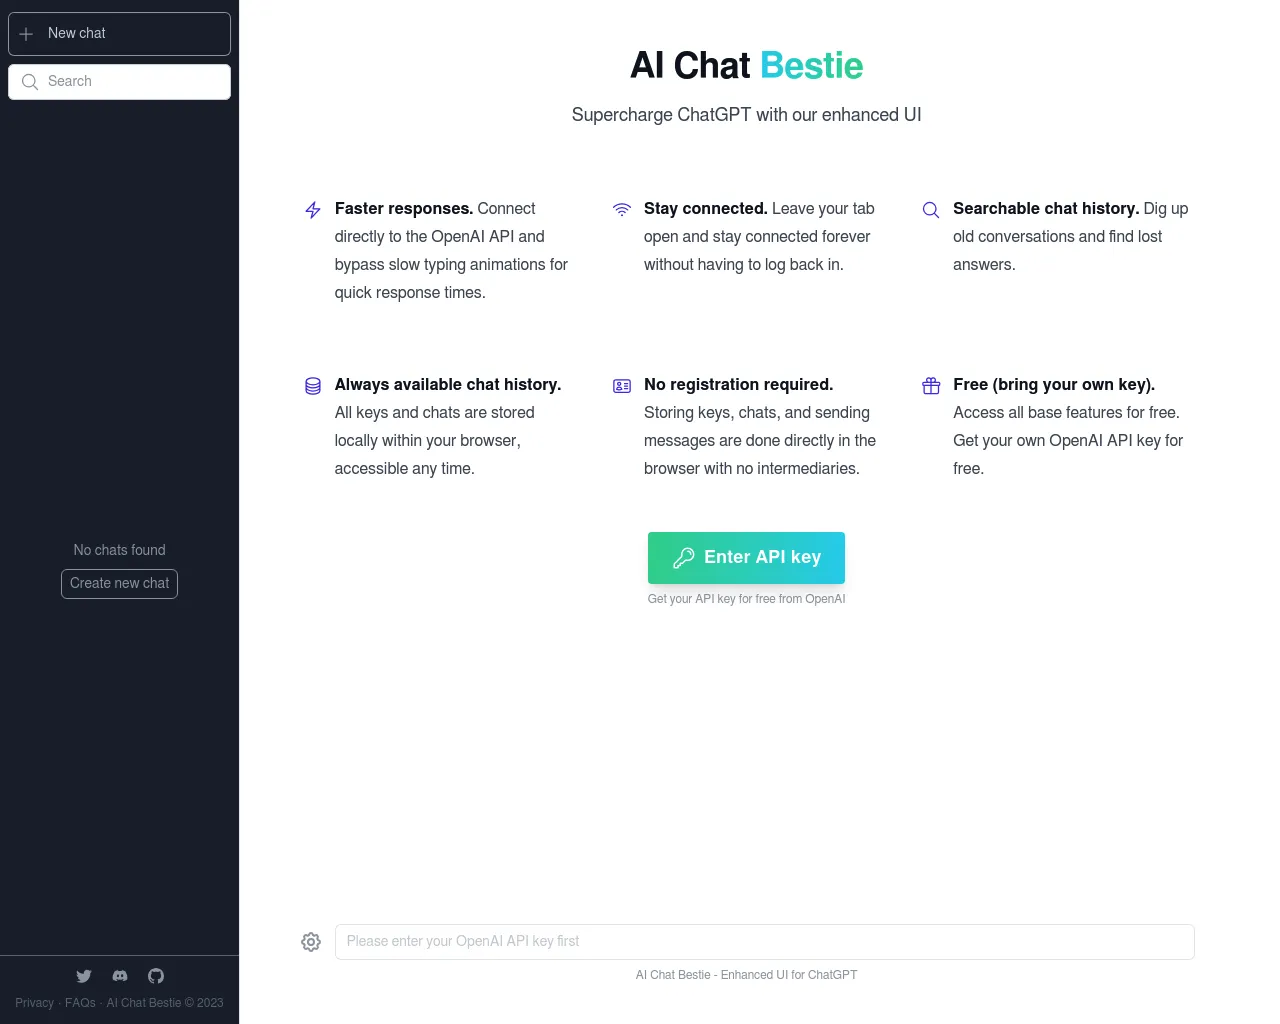Click the message input asking for API key
This screenshot has height=1024, width=1280.
[x=765, y=941]
